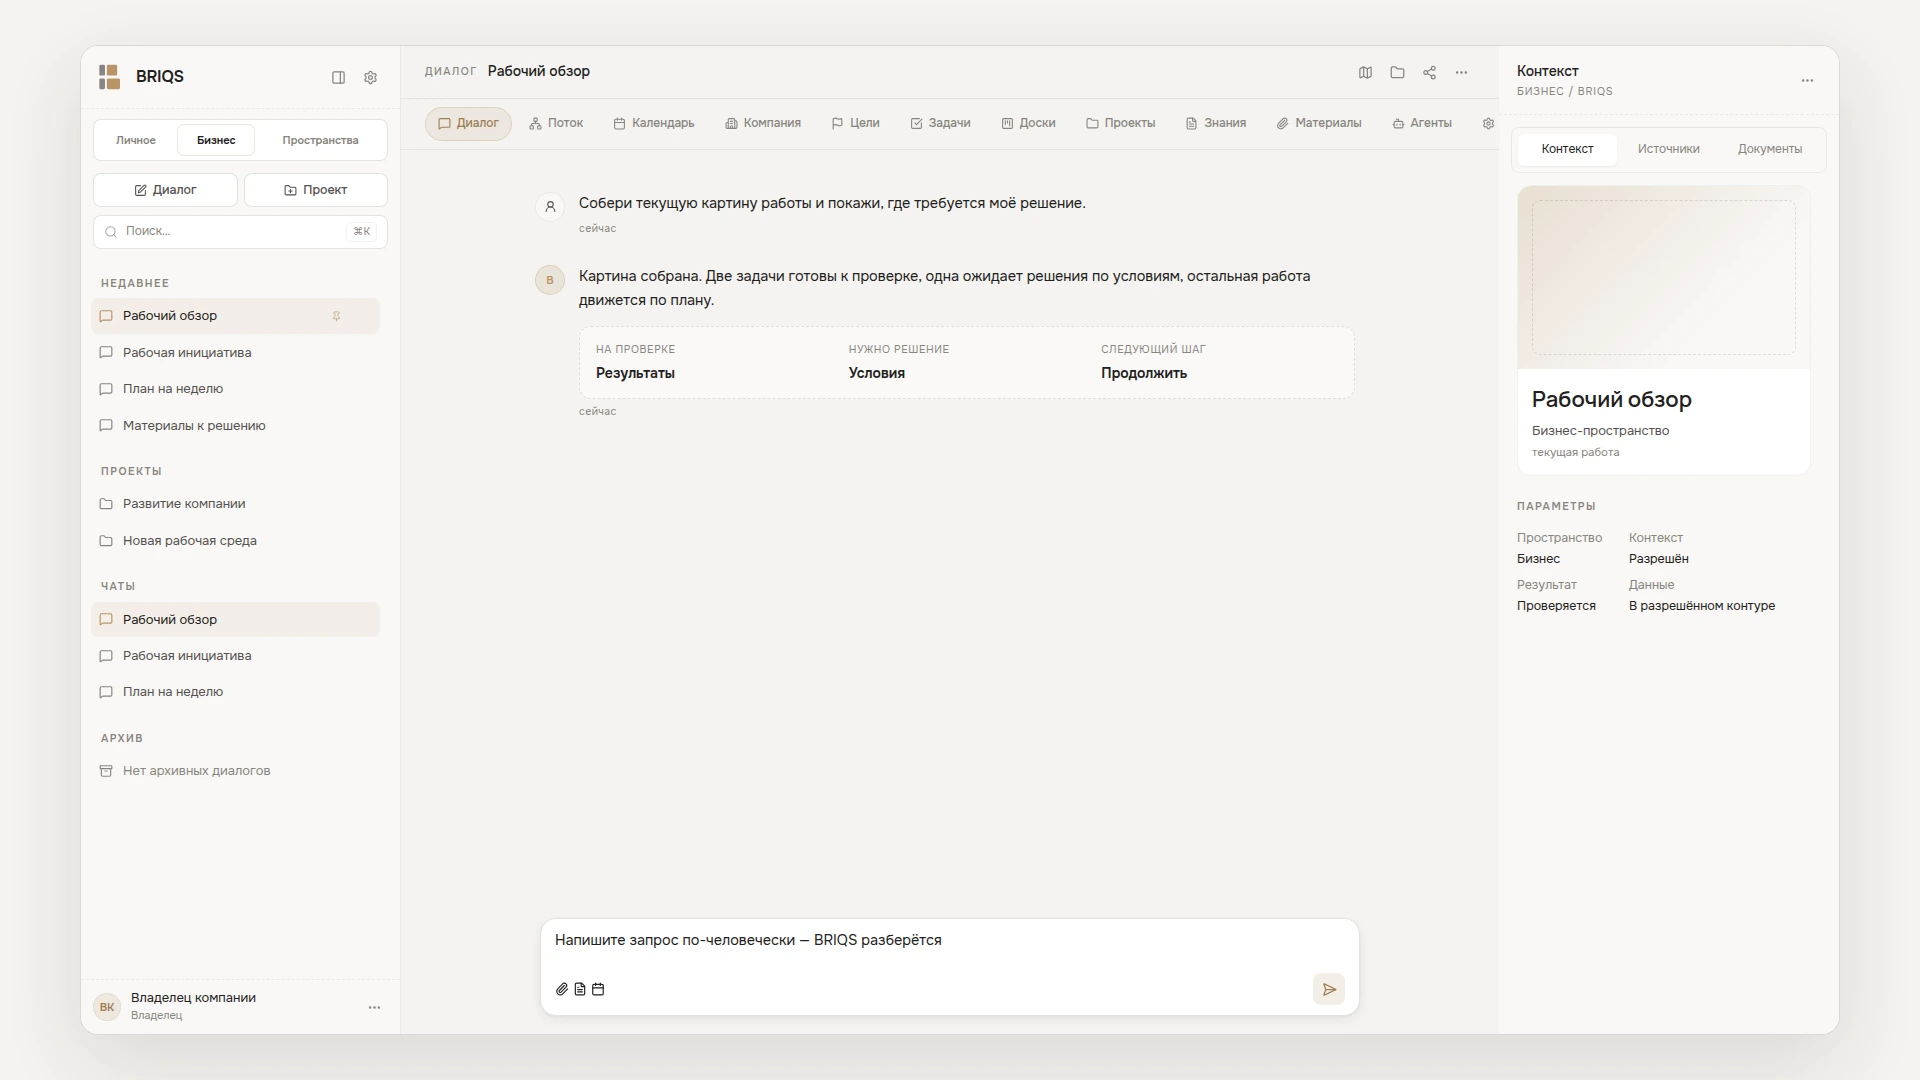This screenshot has height=1080, width=1920.
Task: Switch to the Задачи tab
Action: coord(940,123)
